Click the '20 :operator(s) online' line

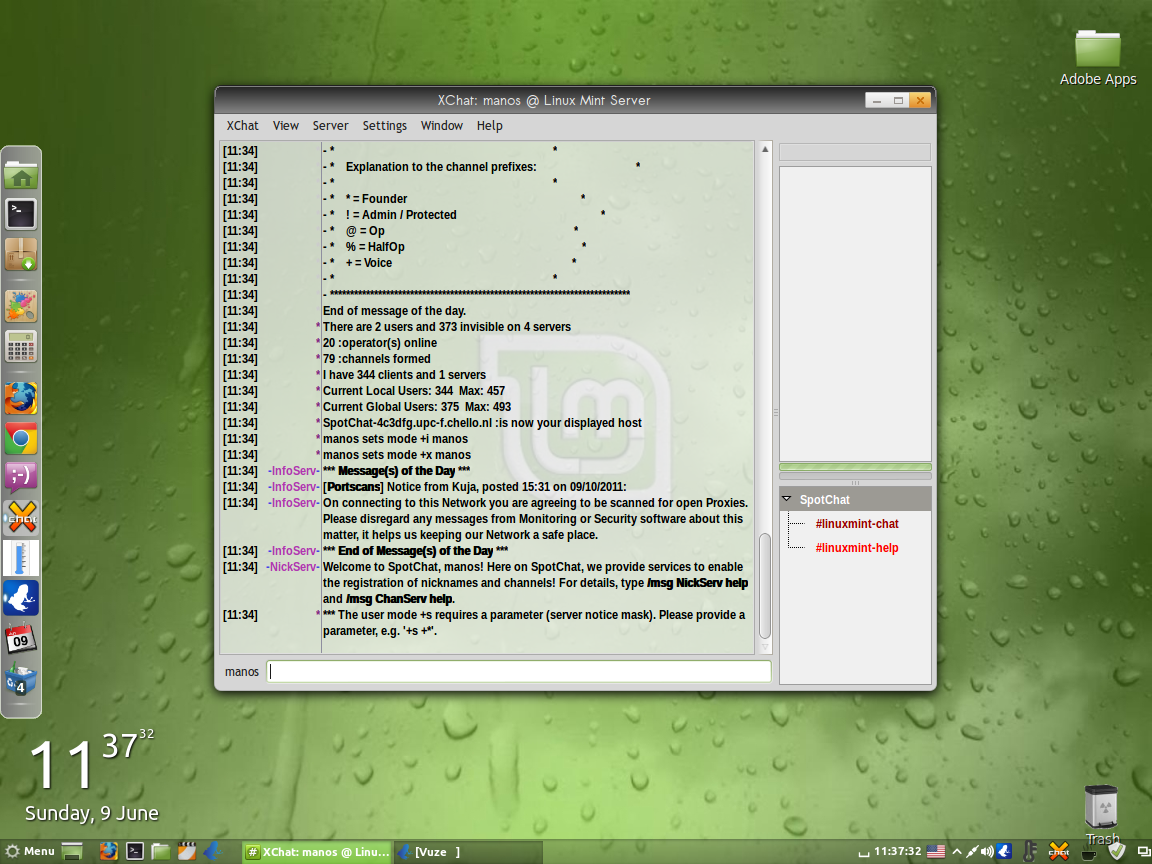[380, 343]
